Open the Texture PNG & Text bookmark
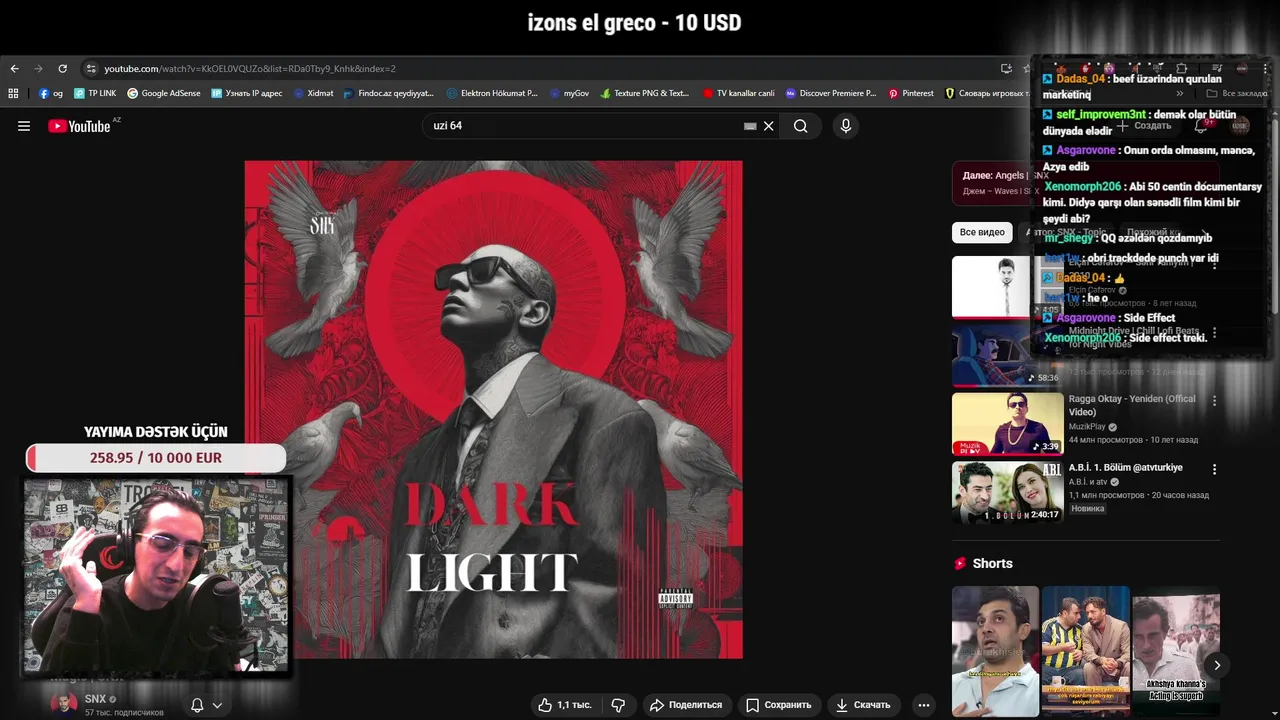This screenshot has width=1280, height=720. point(645,93)
